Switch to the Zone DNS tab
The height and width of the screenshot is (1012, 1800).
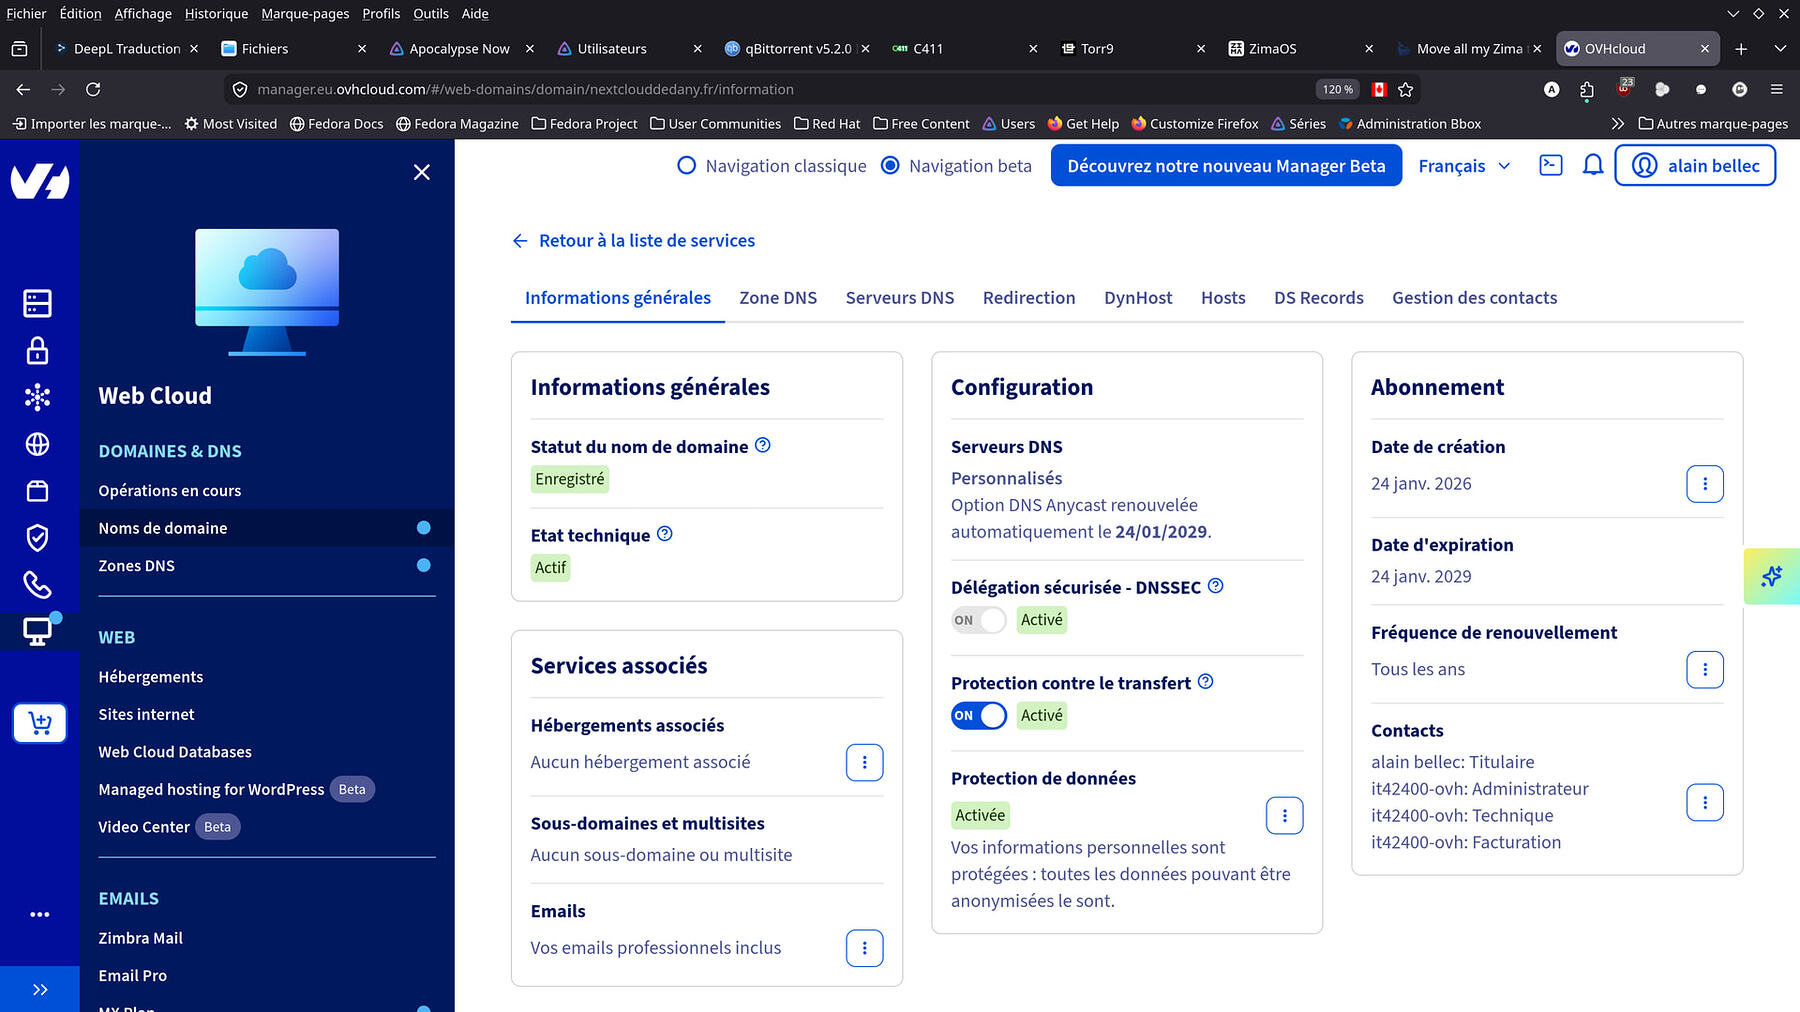778,298
